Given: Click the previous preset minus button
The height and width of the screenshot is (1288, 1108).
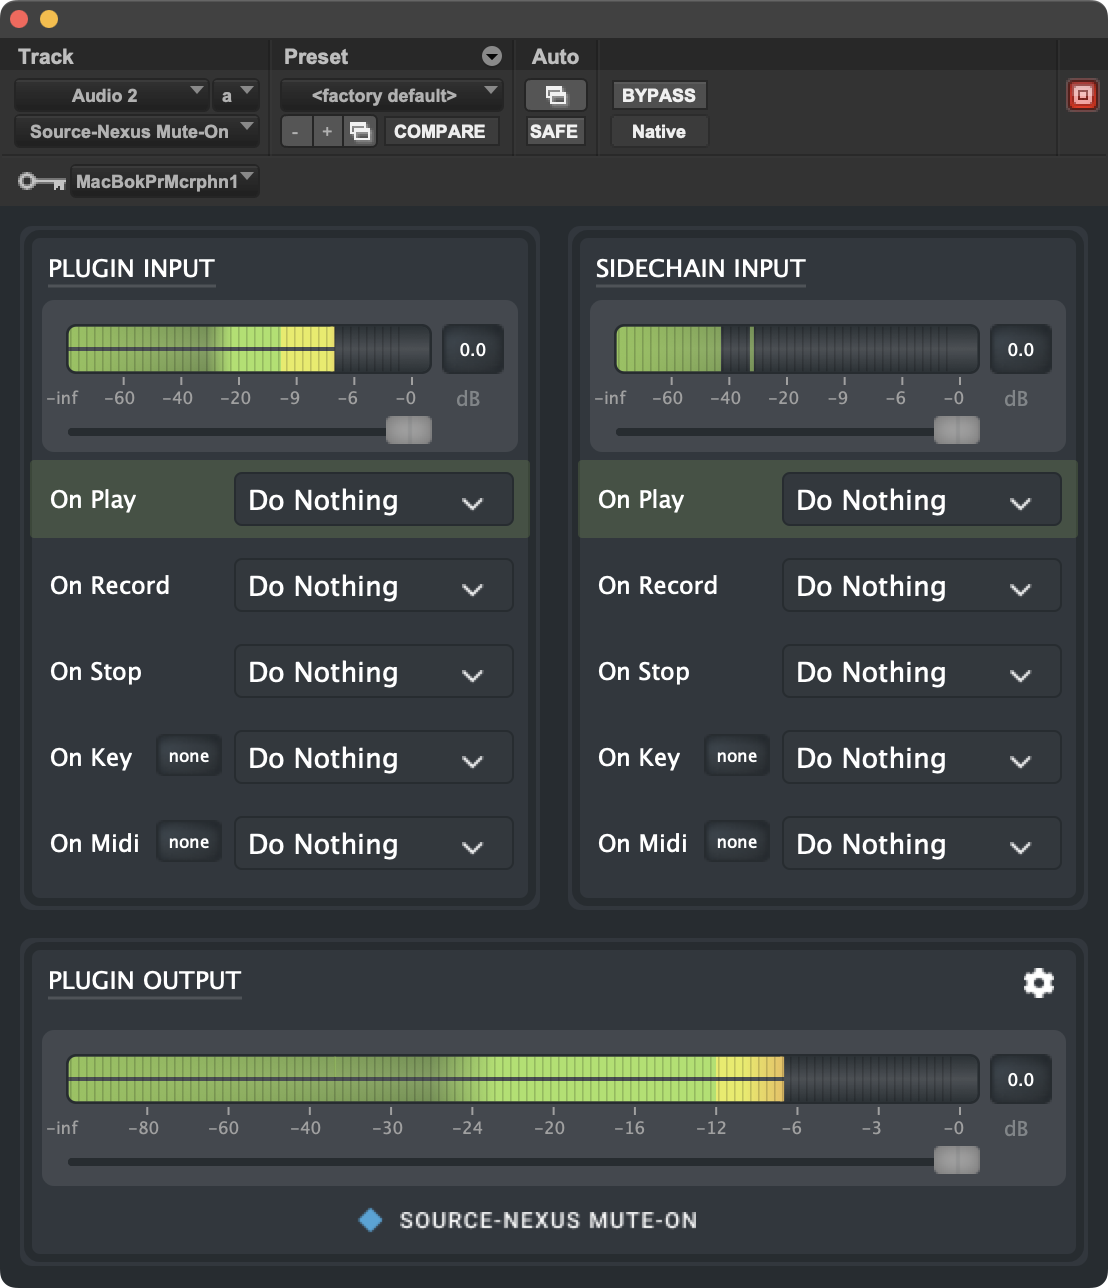Looking at the screenshot, I should click(x=296, y=132).
